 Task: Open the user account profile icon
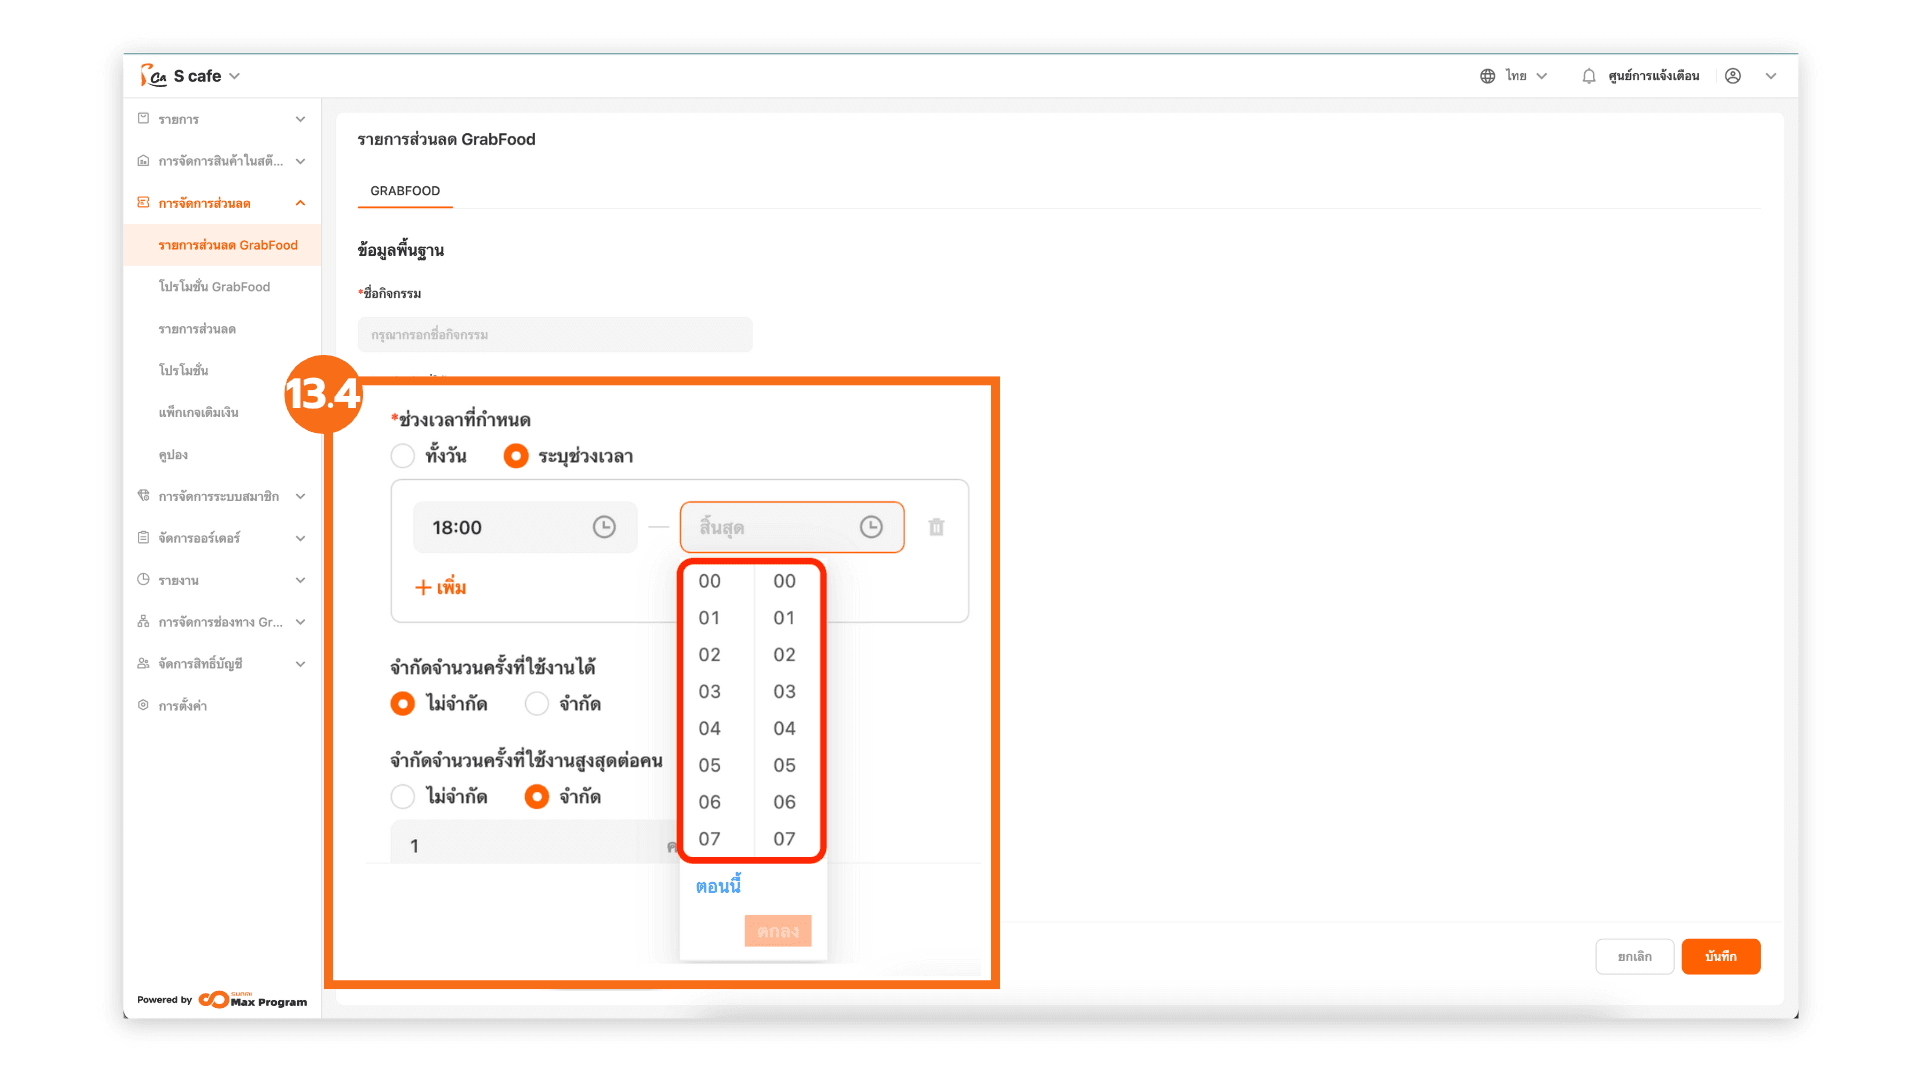[x=1733, y=76]
